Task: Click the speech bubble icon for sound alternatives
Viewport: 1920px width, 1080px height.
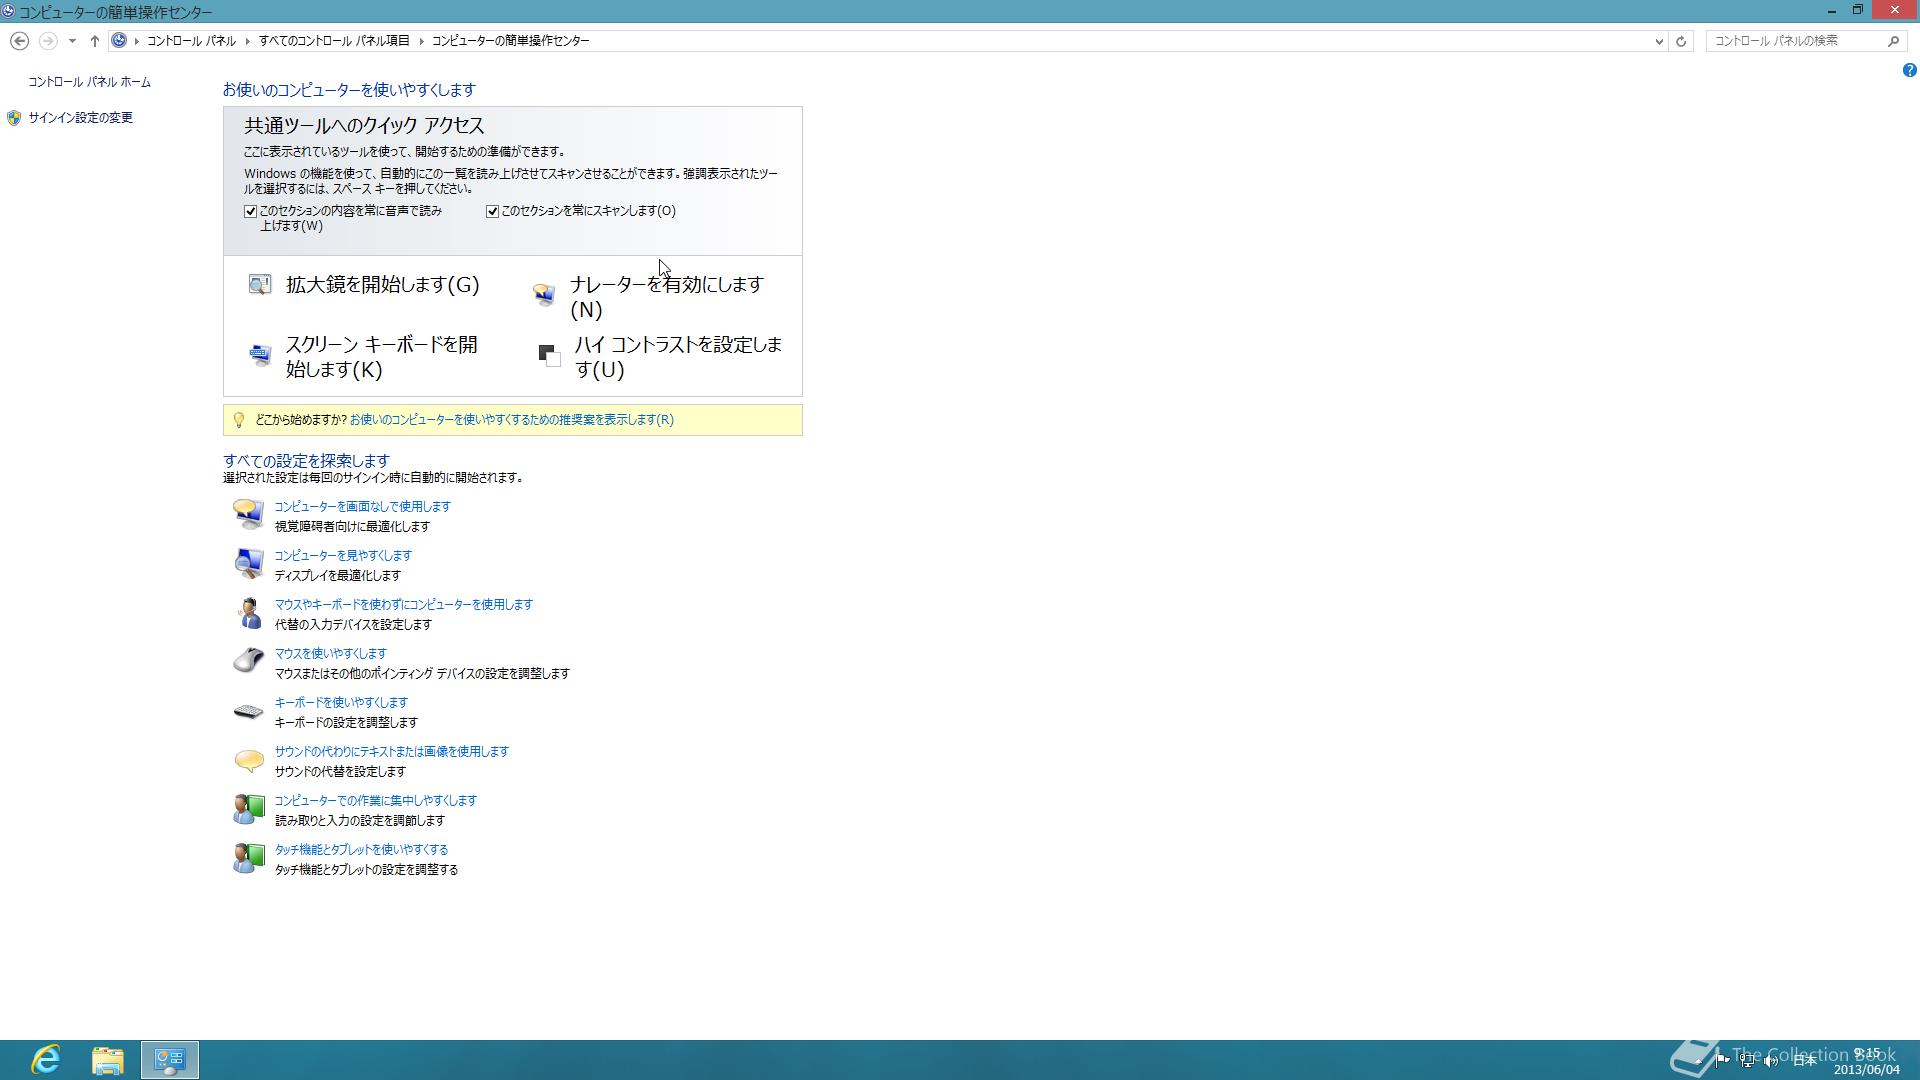Action: click(x=248, y=760)
